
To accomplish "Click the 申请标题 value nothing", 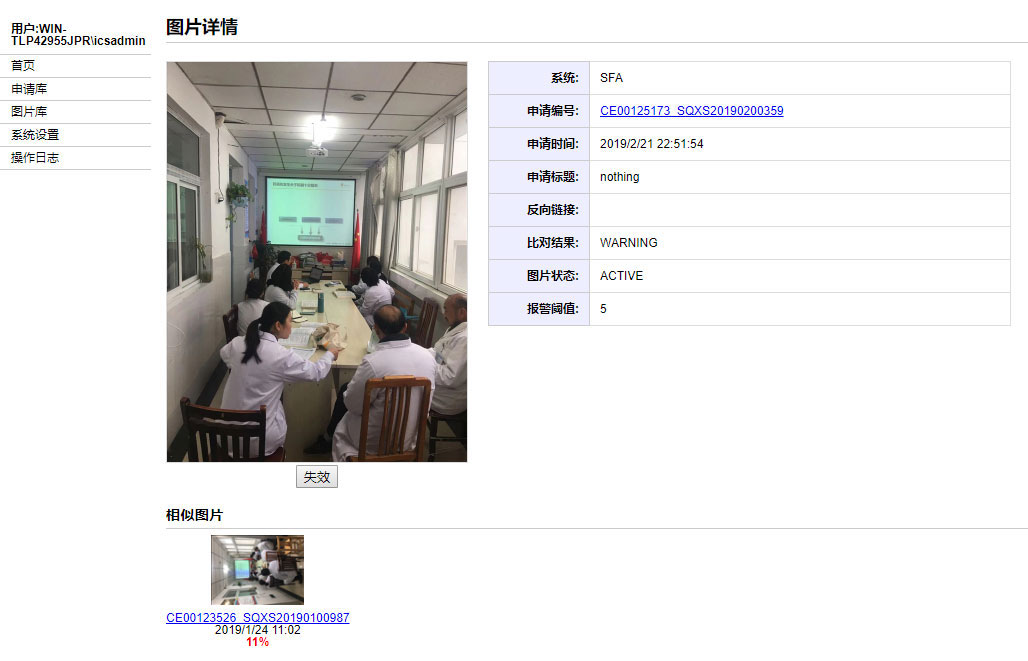I will coord(620,177).
